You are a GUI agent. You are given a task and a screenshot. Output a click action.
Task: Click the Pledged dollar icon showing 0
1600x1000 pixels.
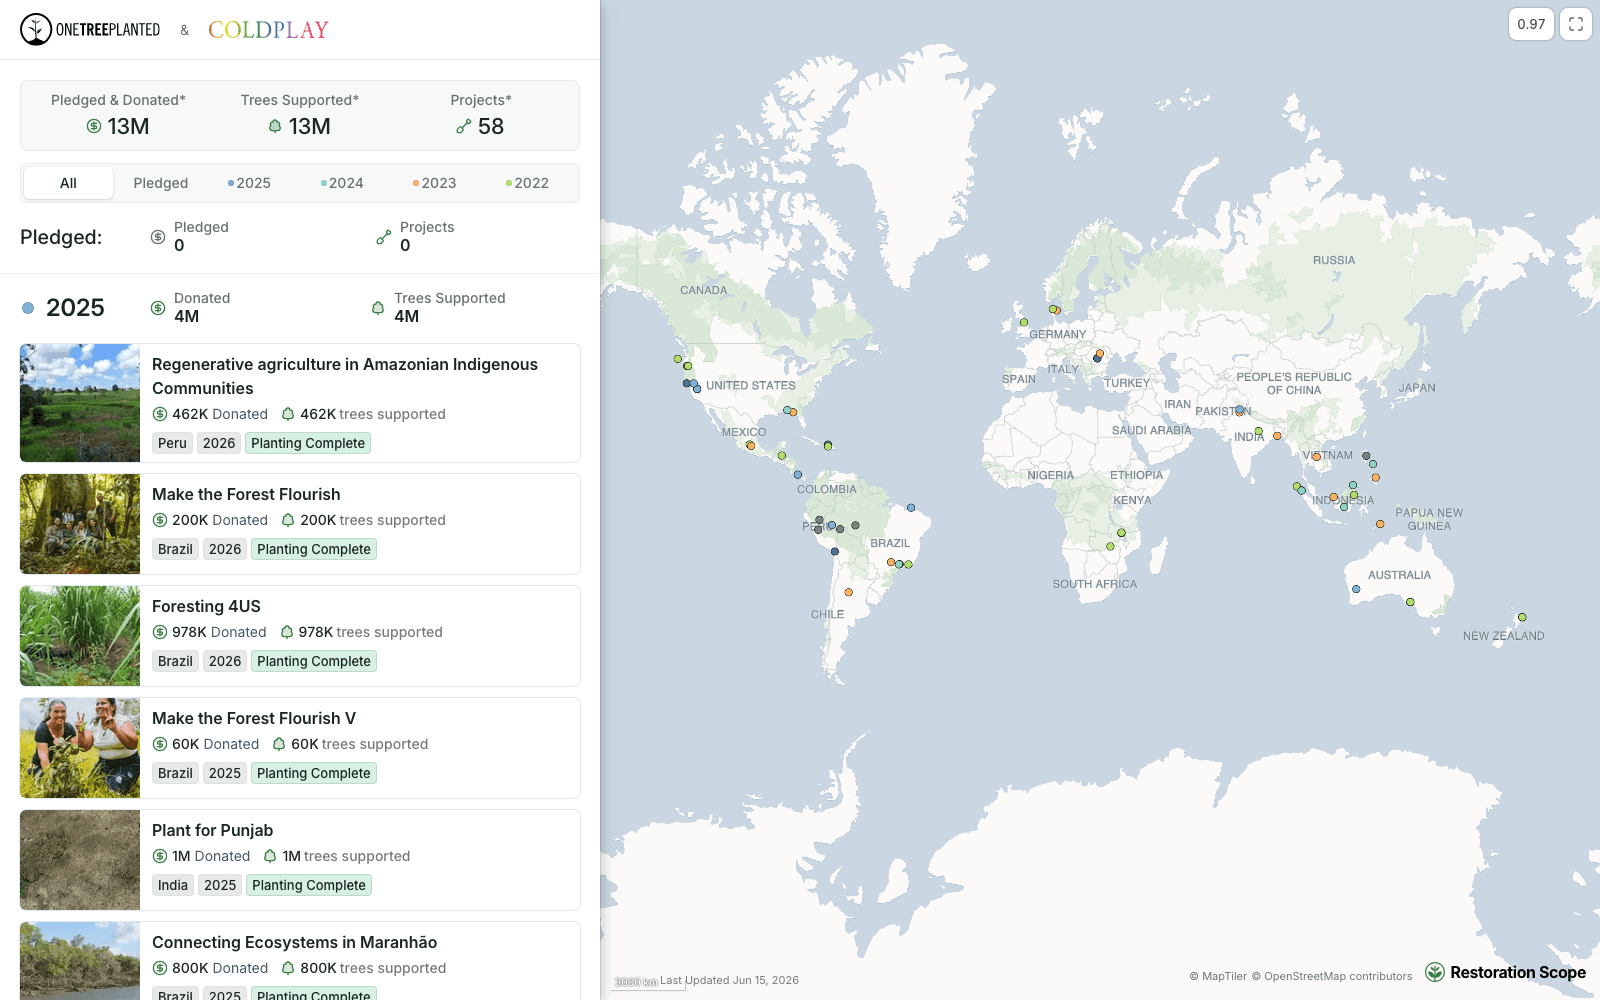[158, 237]
